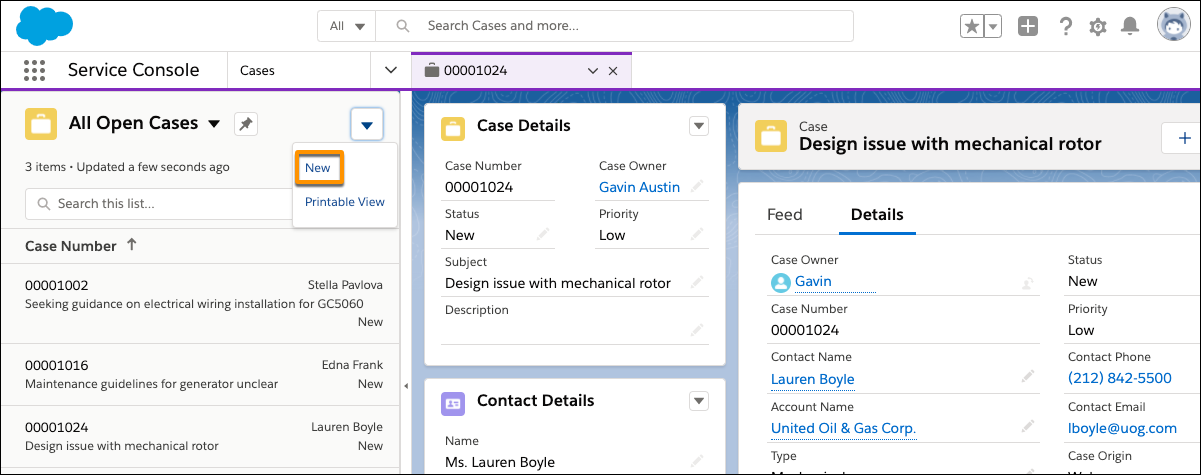This screenshot has width=1201, height=475.
Task: Select the Cases navigation item
Action: tap(258, 71)
